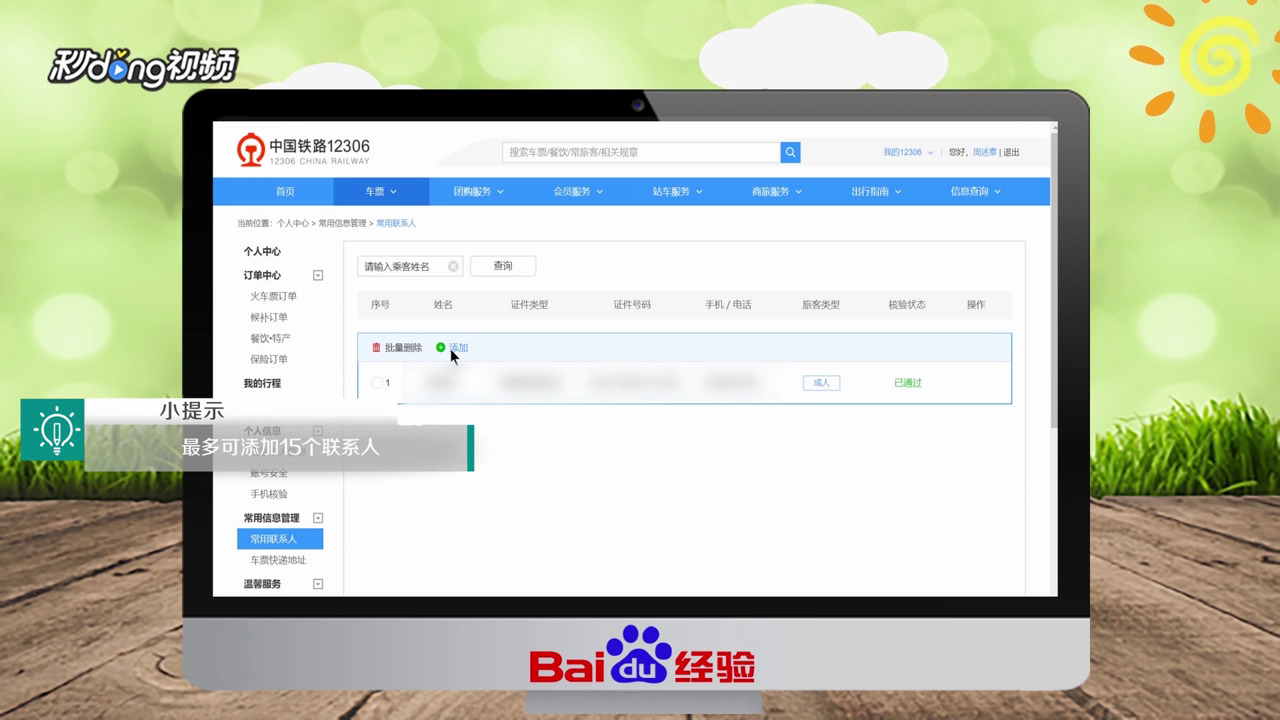Image resolution: width=1280 pixels, height=720 pixels.
Task: Collapse the 温馨服务 sidebar section
Action: point(318,584)
